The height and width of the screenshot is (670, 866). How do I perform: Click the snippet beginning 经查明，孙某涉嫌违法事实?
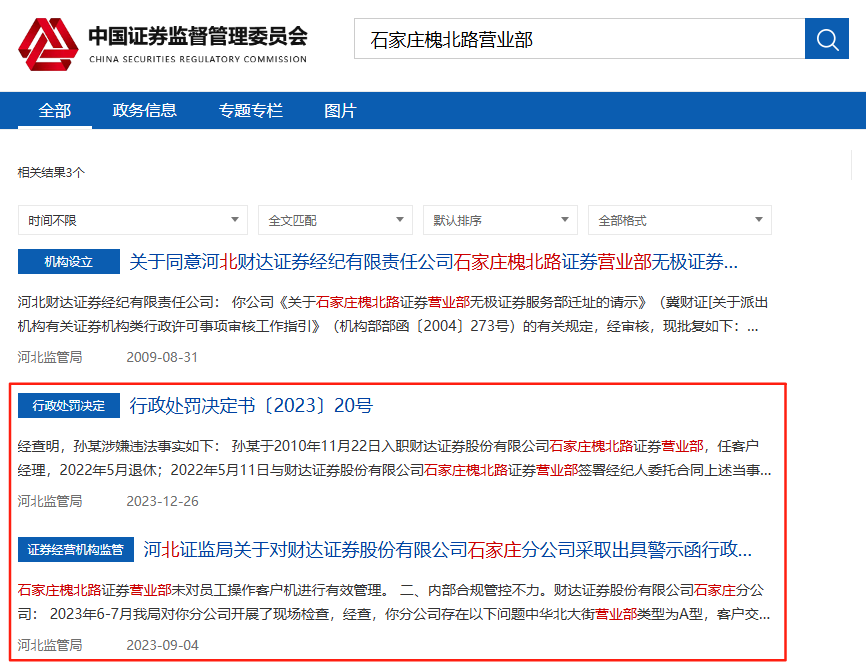click(394, 458)
